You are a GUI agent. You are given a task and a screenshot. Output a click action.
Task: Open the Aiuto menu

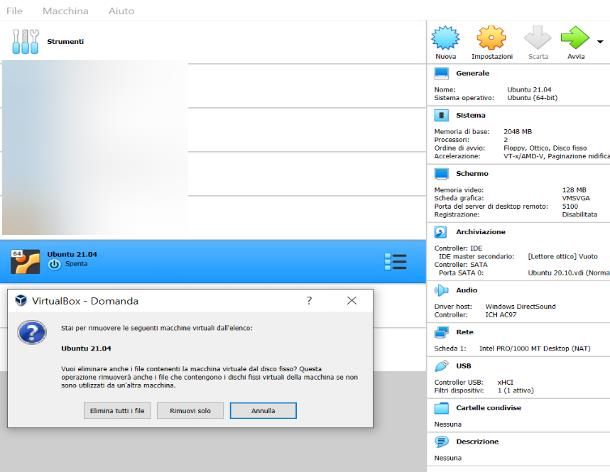click(121, 11)
